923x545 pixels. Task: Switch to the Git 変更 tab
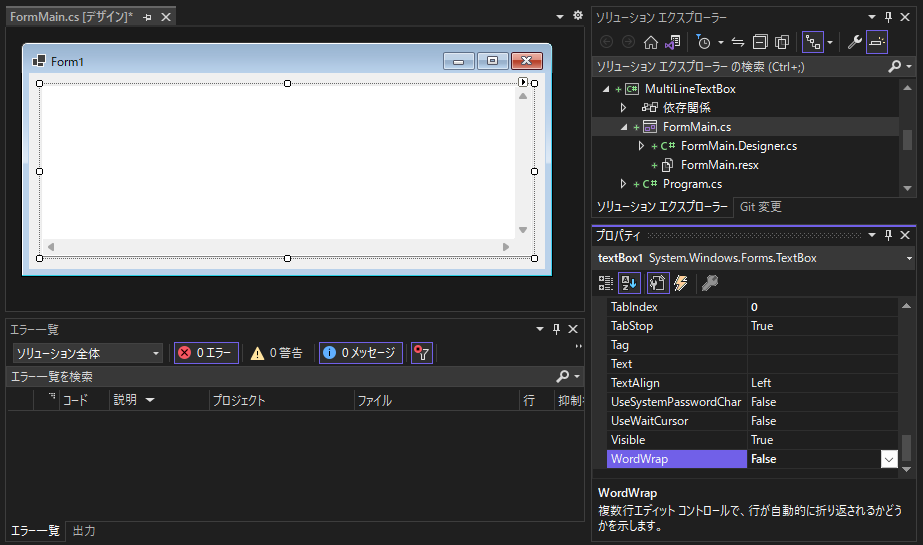tap(761, 207)
